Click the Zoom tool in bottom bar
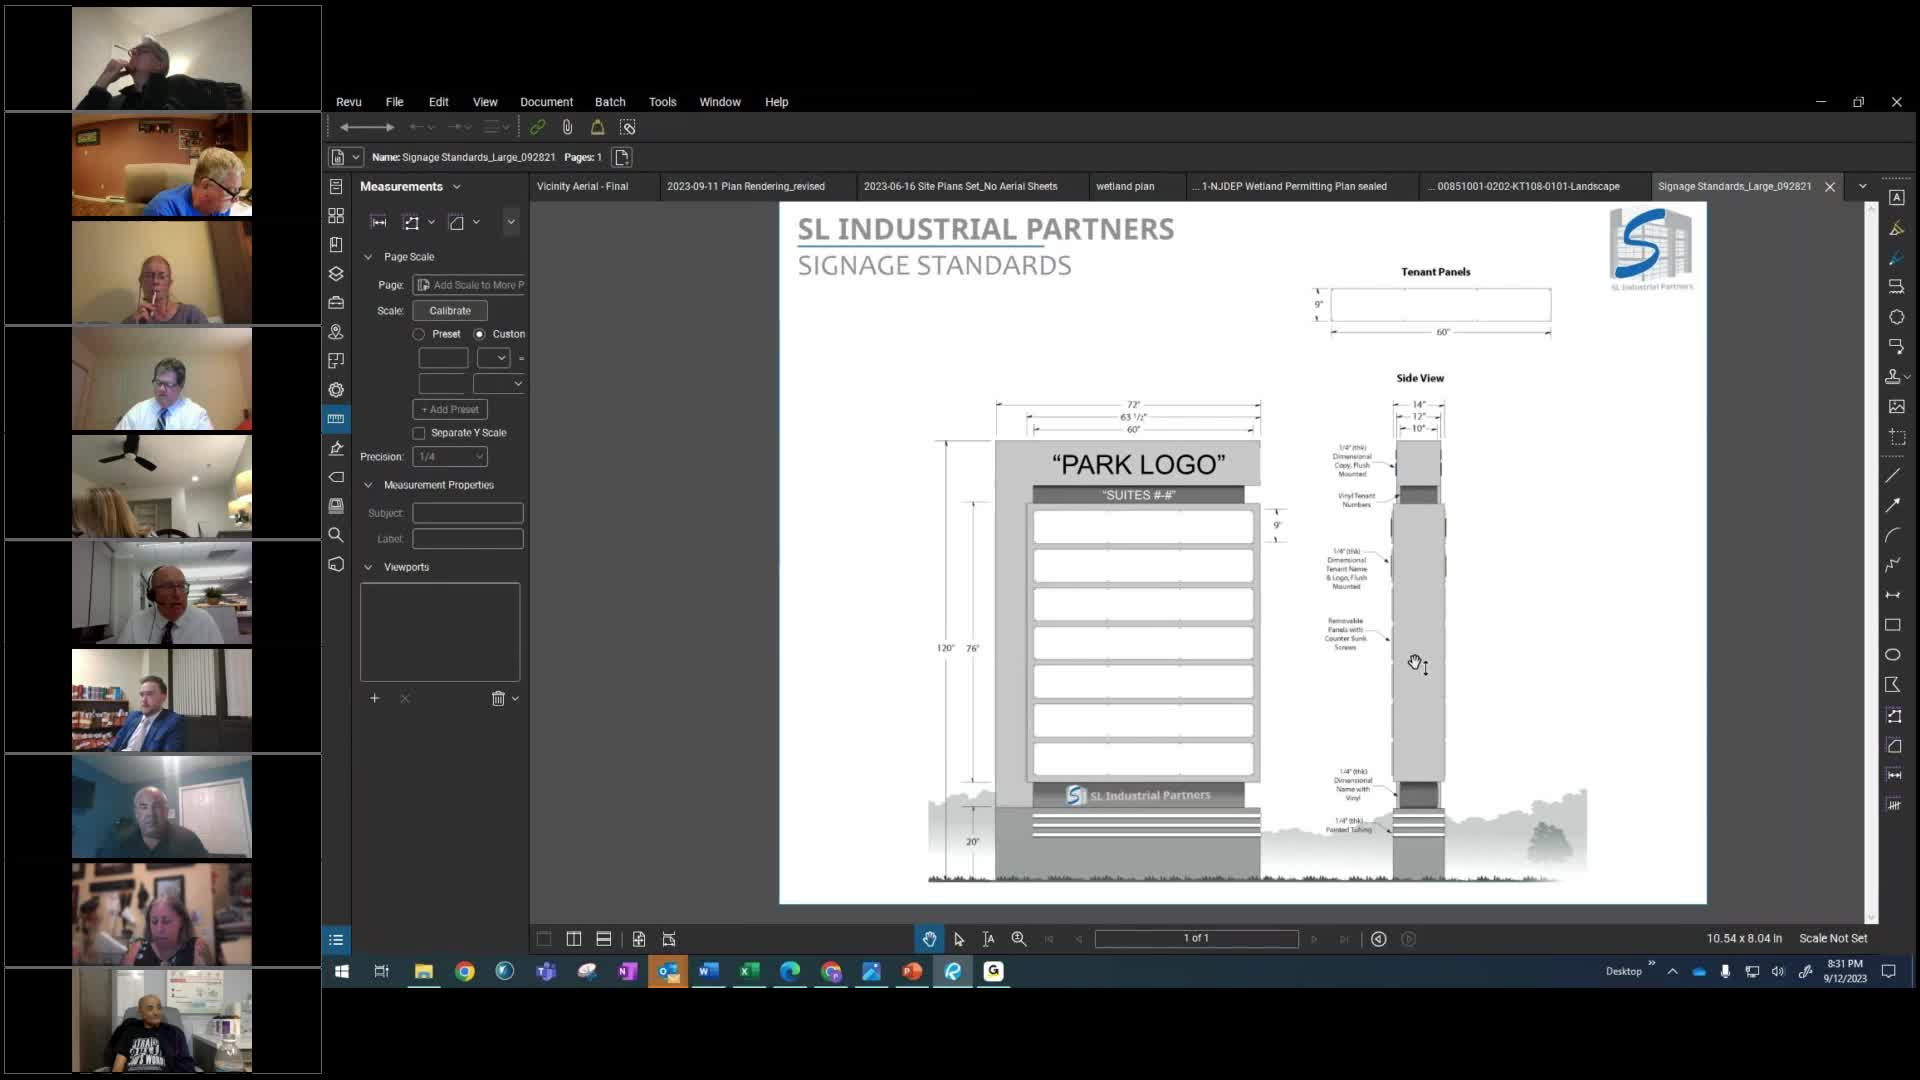 pyautogui.click(x=1018, y=939)
